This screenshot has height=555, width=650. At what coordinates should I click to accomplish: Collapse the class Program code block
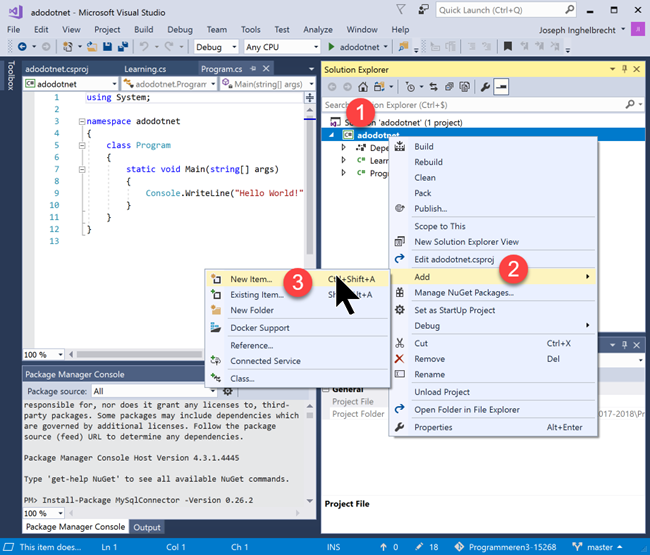coord(82,145)
